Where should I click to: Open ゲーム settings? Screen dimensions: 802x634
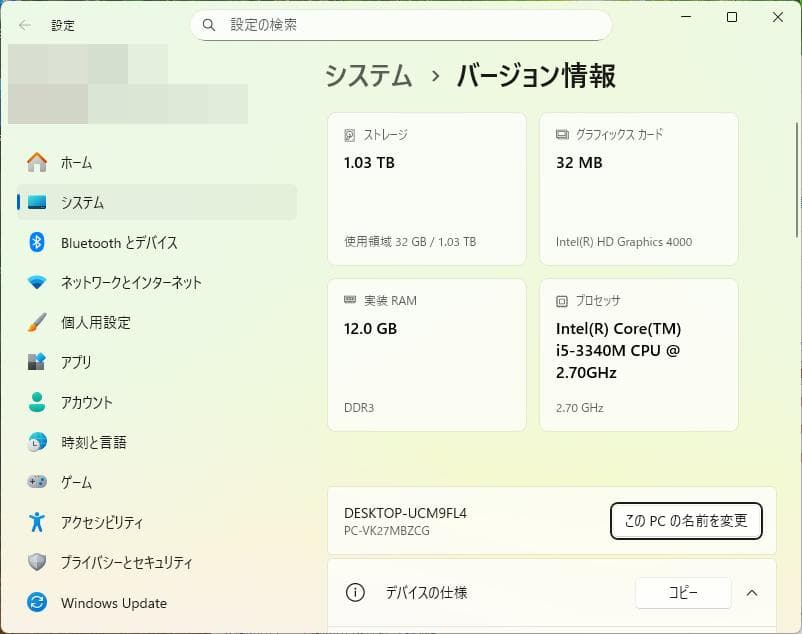157,482
